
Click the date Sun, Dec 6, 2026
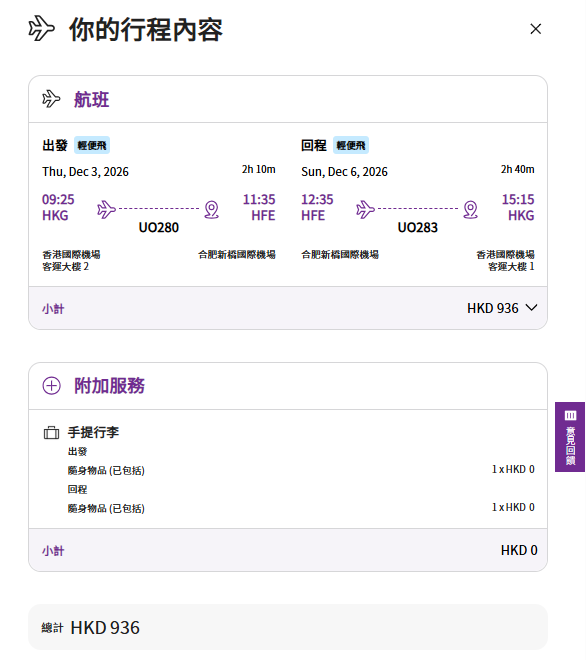tap(344, 172)
